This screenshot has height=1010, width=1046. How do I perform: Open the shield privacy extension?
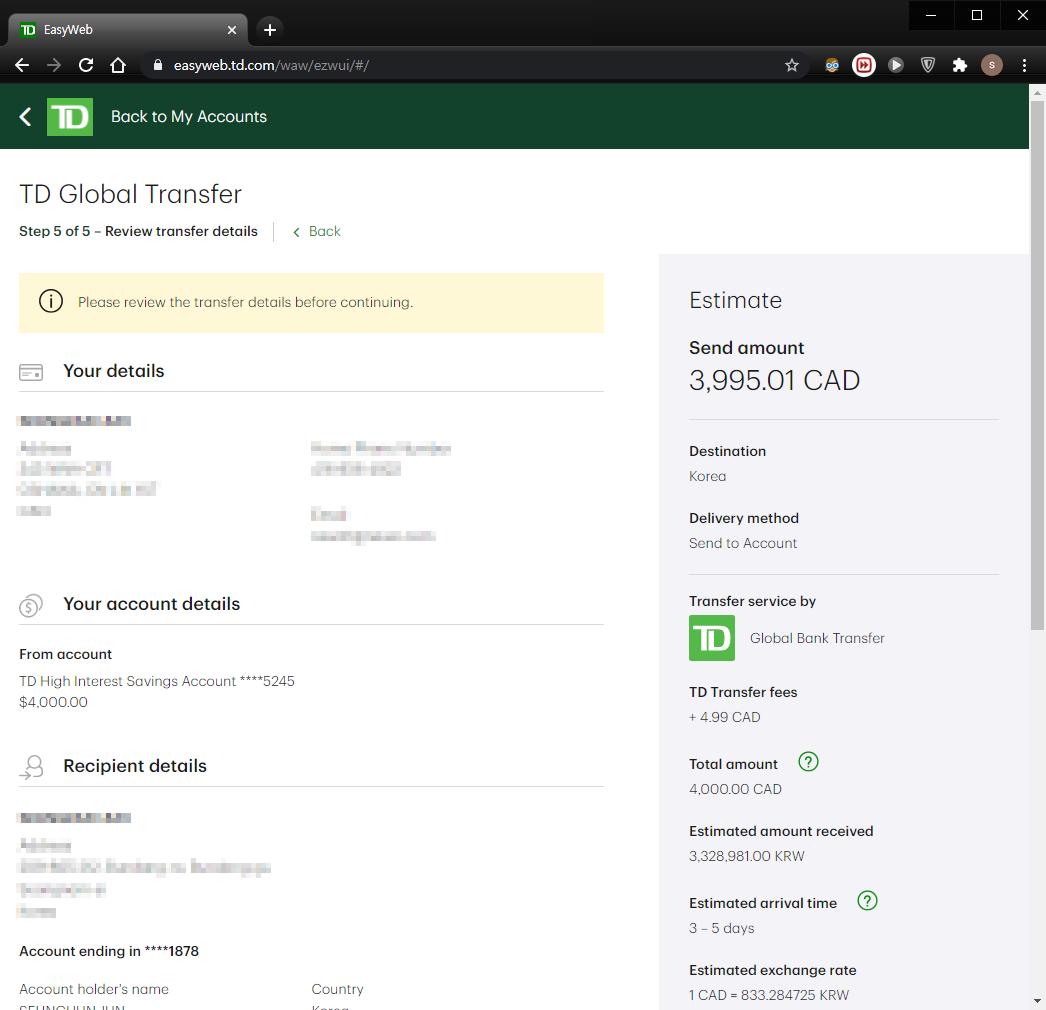pos(928,65)
